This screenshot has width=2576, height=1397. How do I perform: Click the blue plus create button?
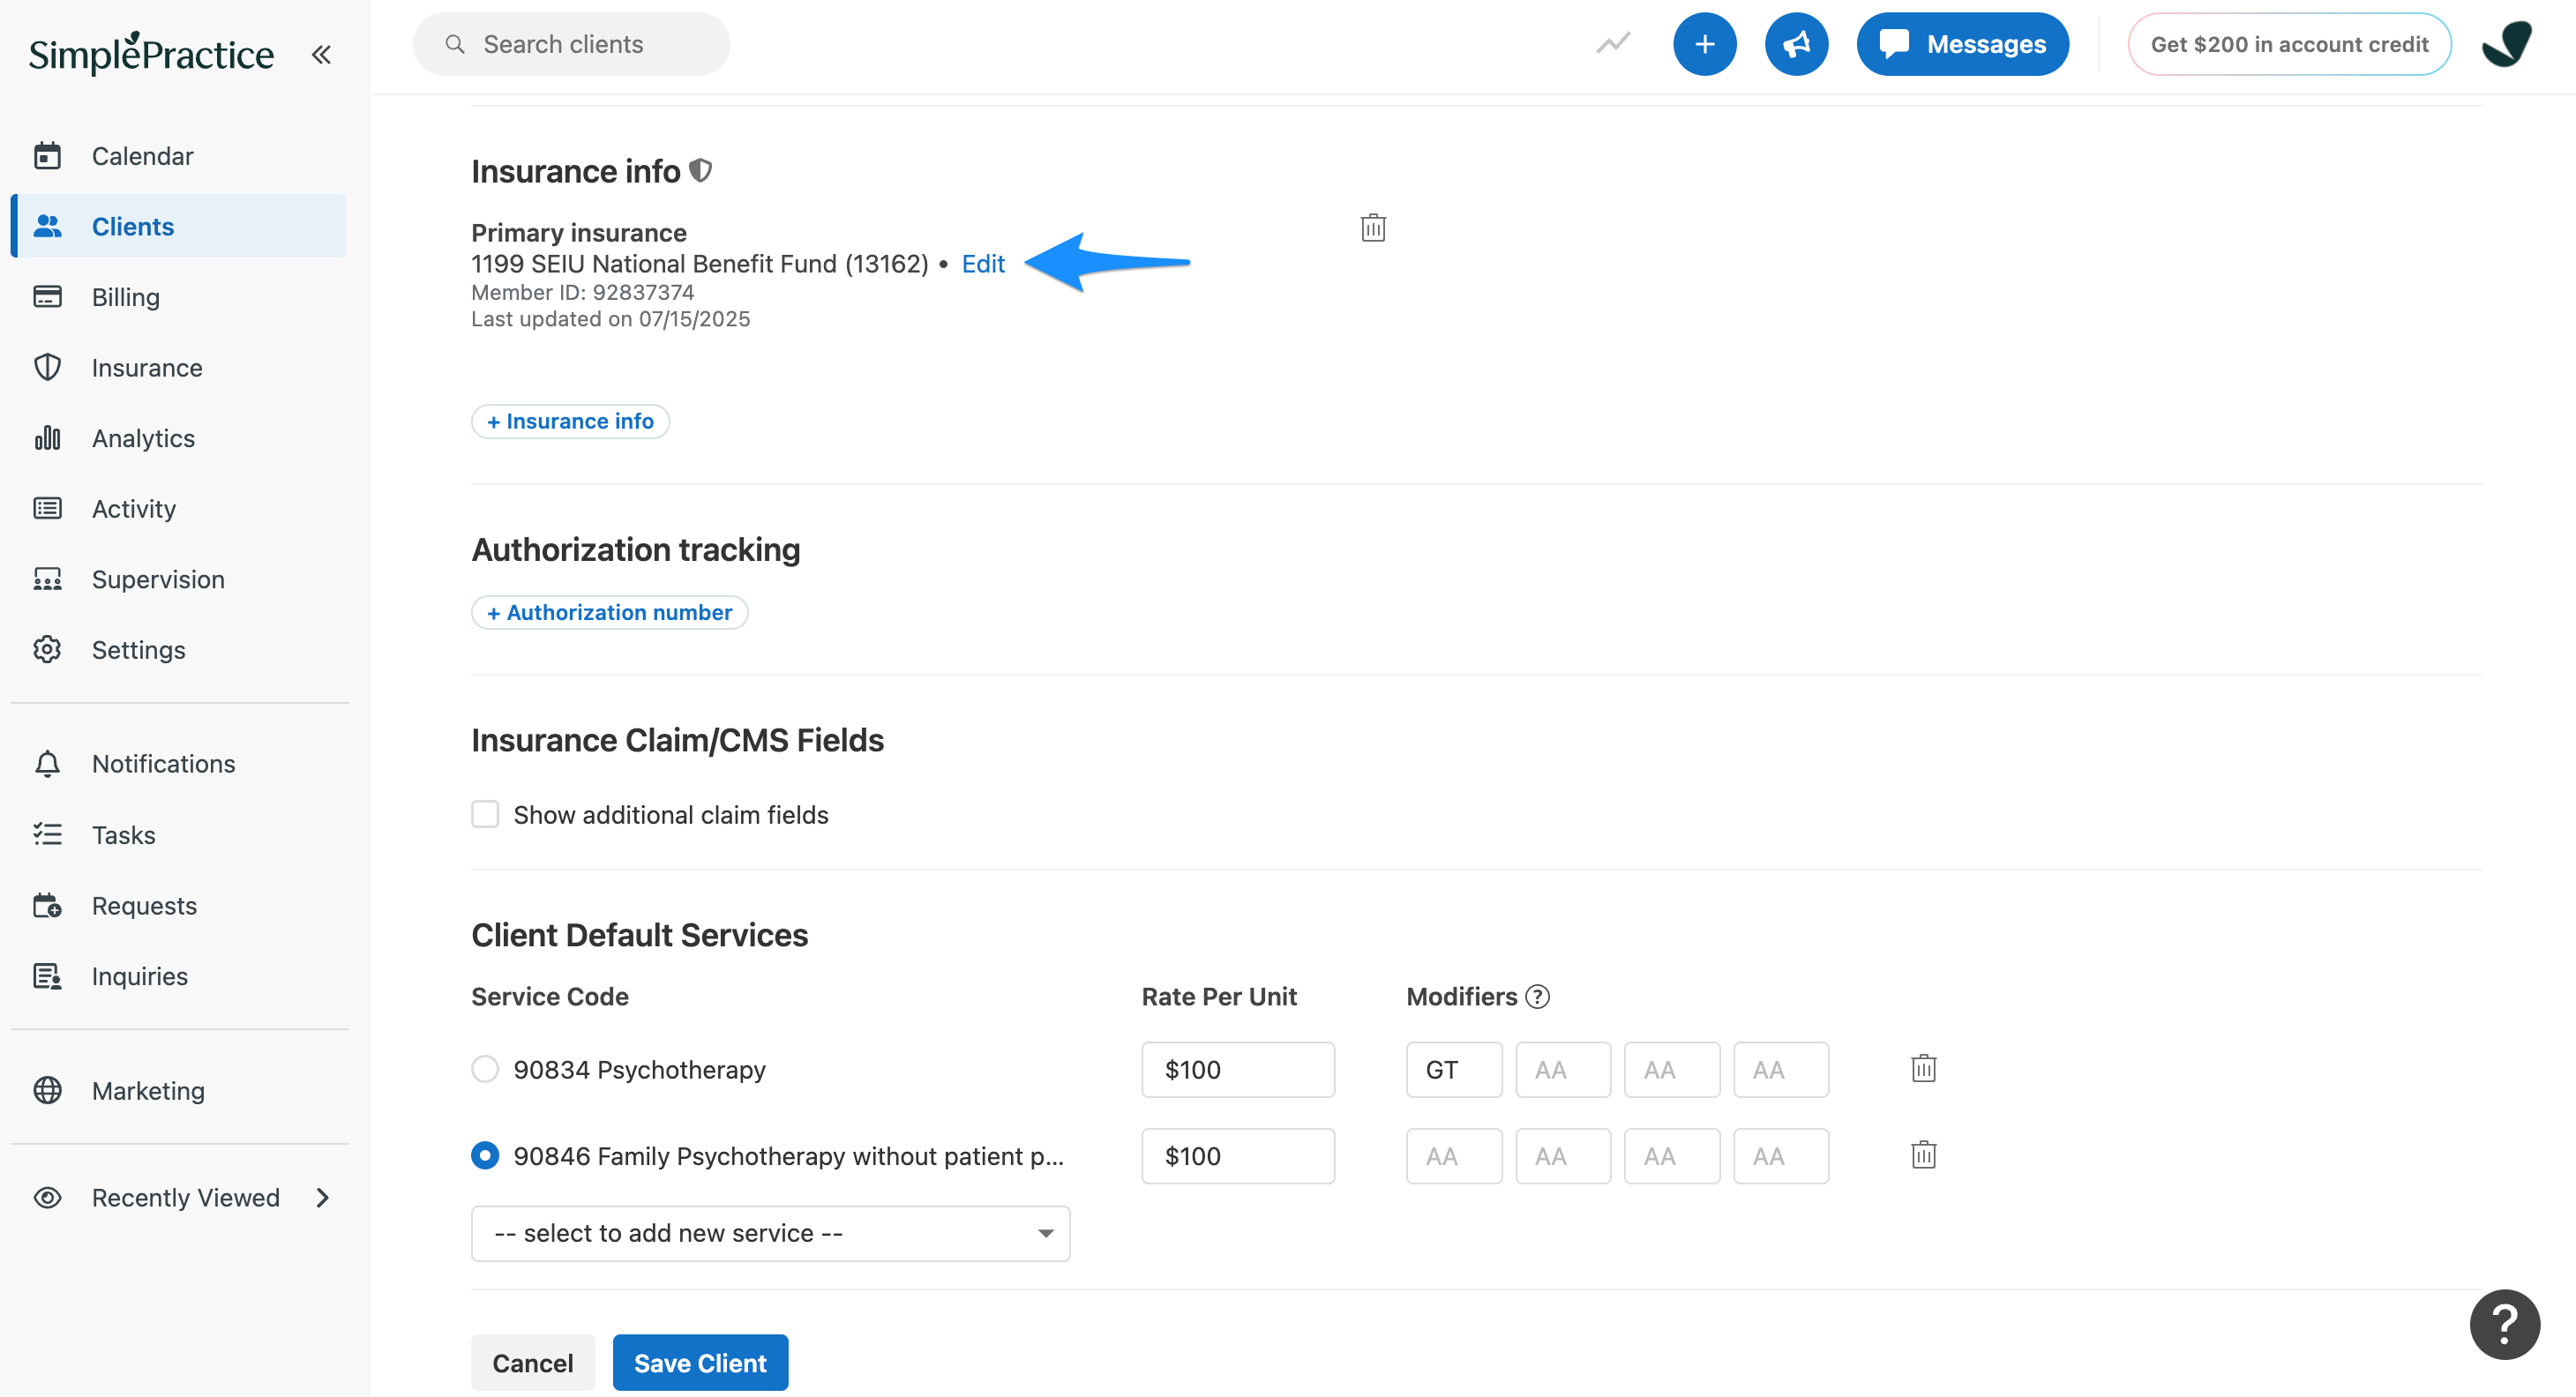click(x=1704, y=44)
